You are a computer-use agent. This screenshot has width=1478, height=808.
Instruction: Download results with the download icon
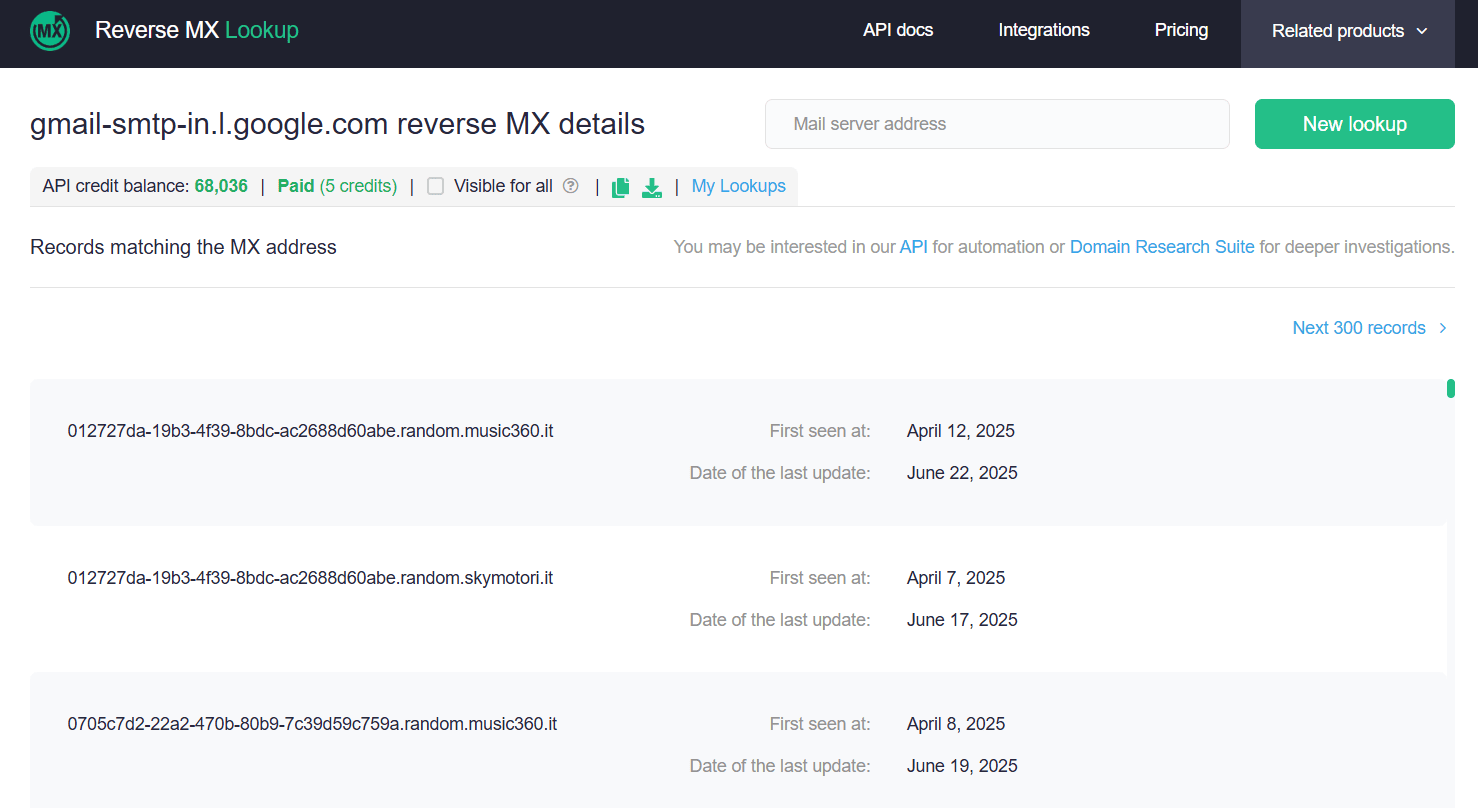tap(652, 187)
